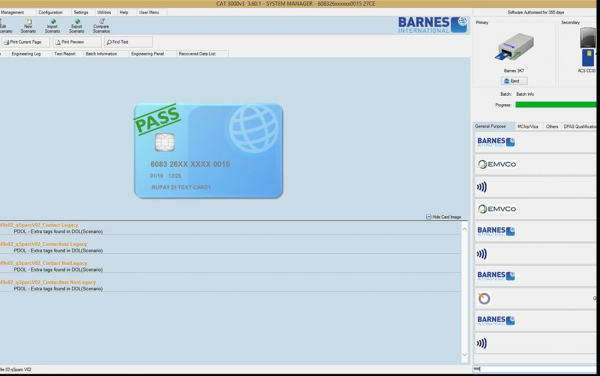
Task: Open the Configuration menu
Action: pos(50,12)
